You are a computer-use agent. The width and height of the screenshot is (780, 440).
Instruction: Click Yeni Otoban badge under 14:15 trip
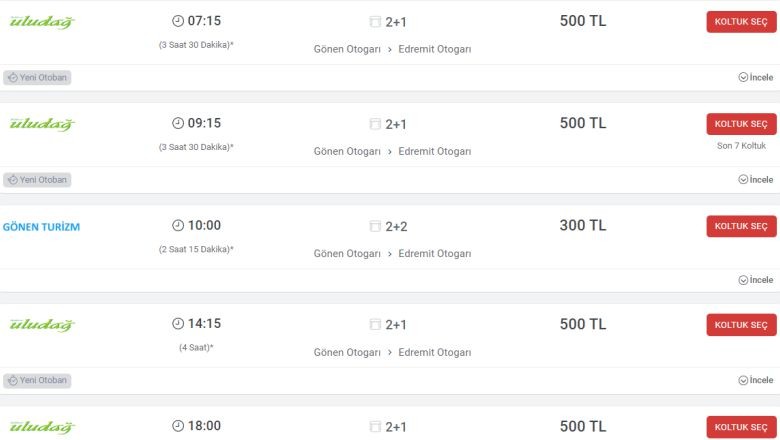(37, 380)
